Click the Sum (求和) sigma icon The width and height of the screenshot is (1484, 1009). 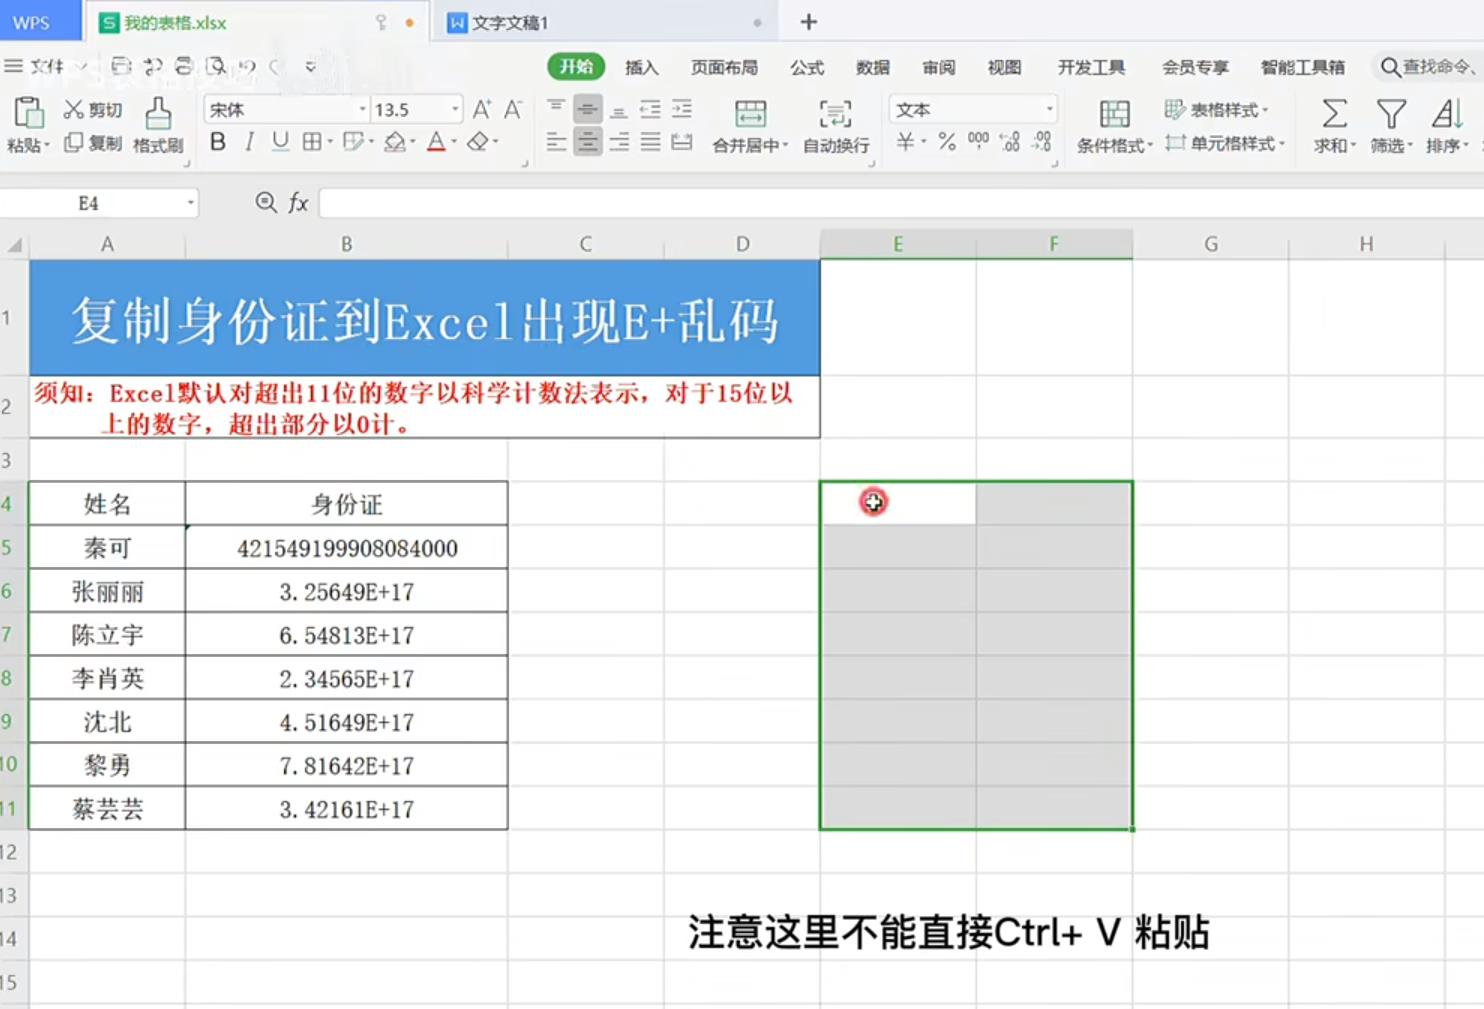coord(1334,113)
